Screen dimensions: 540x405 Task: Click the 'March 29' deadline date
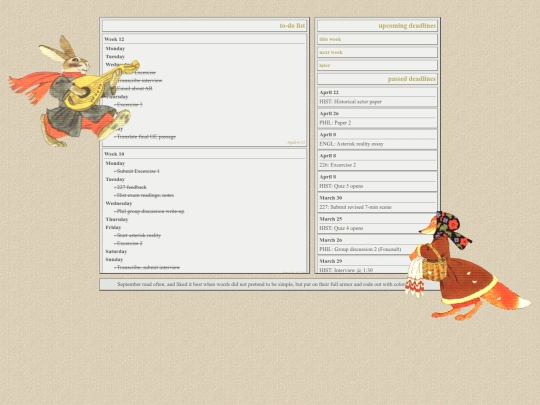331,261
